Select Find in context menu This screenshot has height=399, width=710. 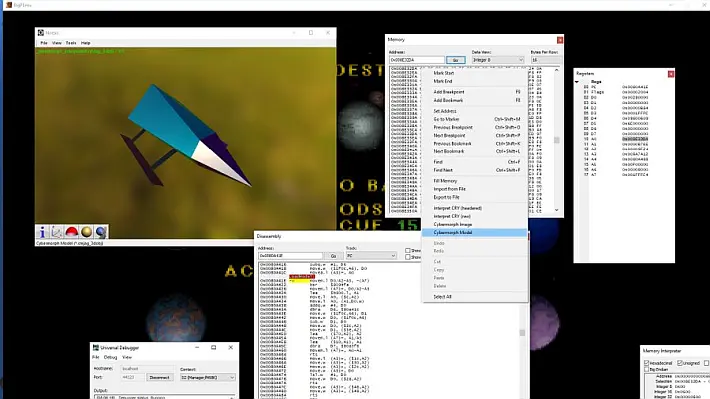(x=474, y=162)
